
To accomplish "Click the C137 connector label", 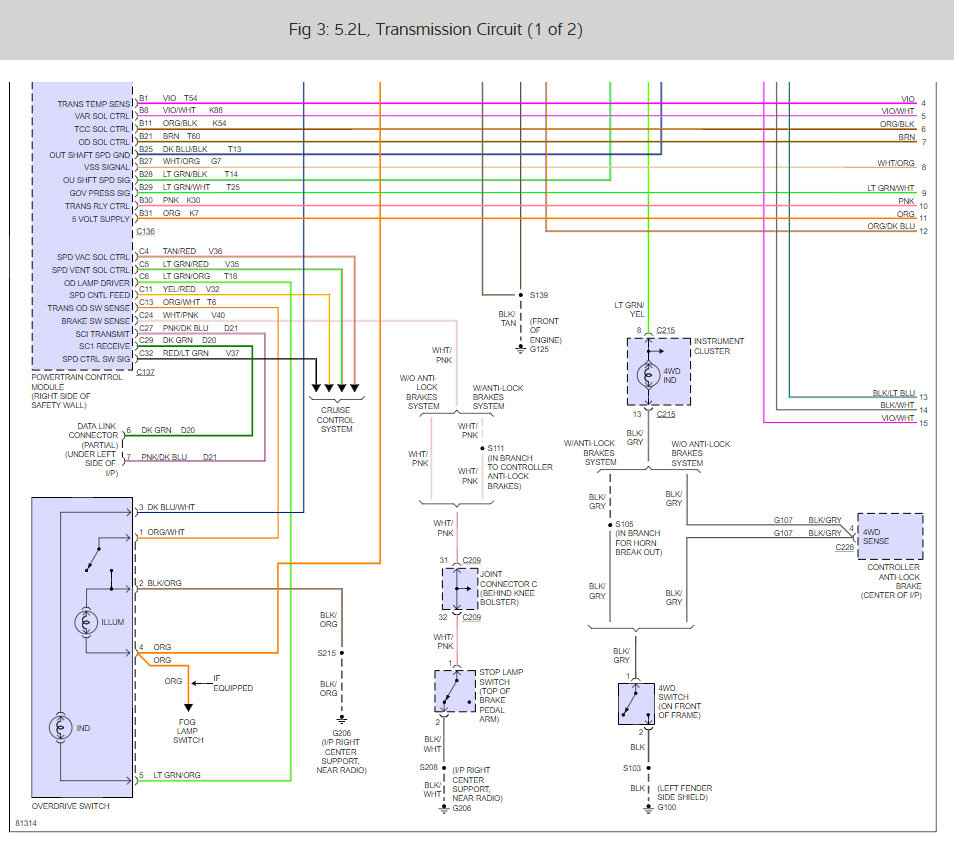I will 145,372.
